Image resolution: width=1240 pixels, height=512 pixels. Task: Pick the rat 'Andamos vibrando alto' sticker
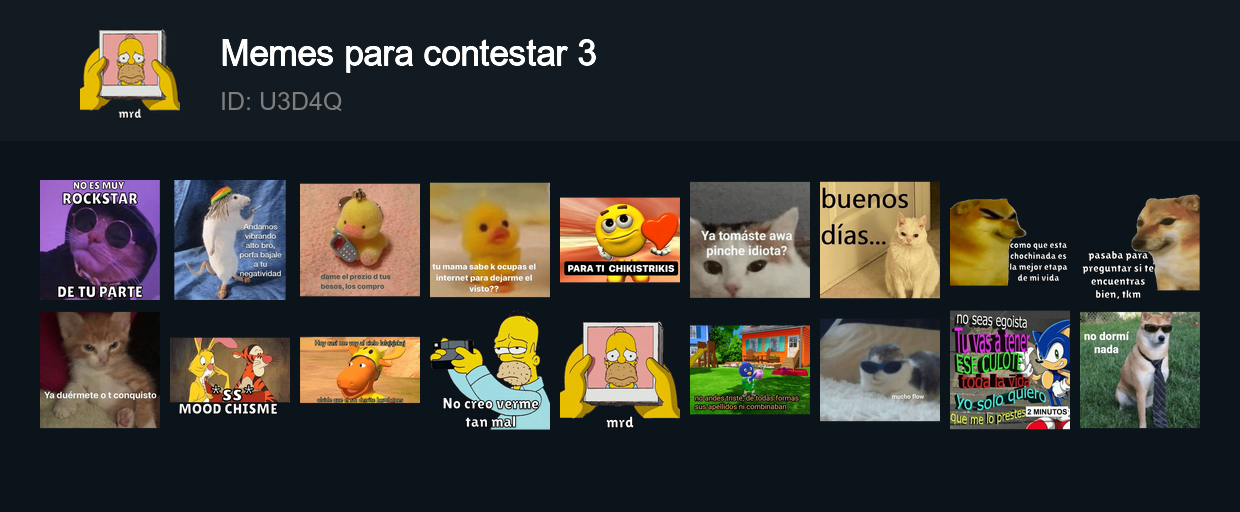[230, 240]
